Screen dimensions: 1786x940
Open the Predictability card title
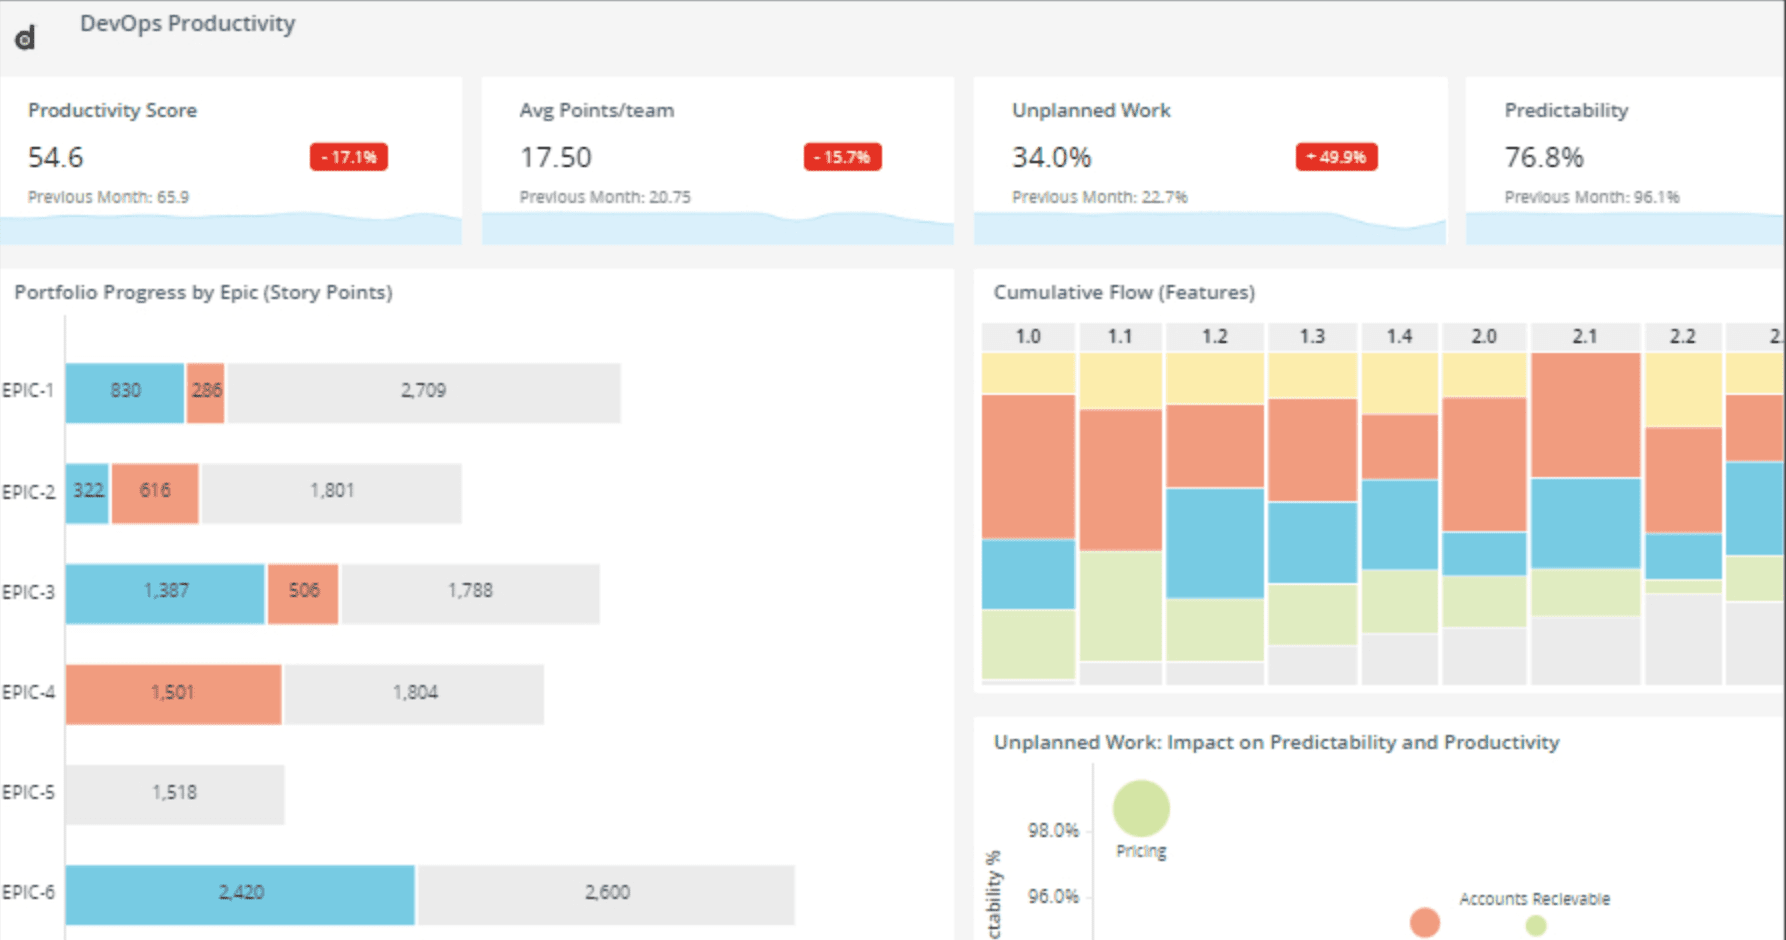click(x=1566, y=110)
